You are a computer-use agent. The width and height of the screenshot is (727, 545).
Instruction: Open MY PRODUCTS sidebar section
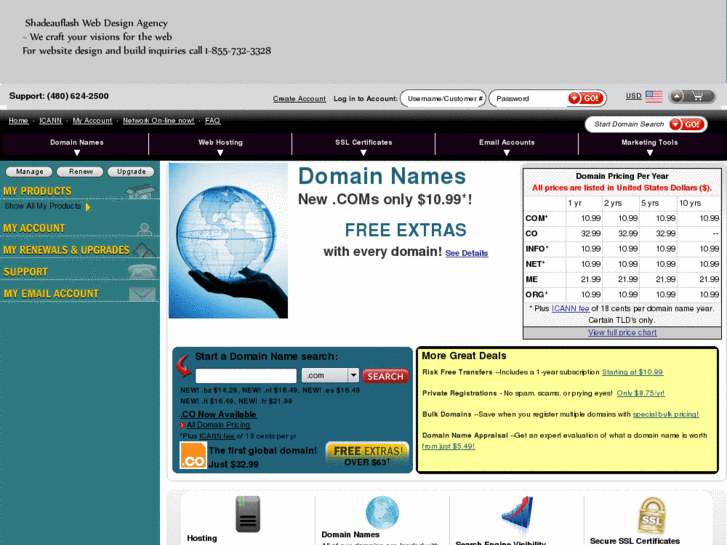(x=37, y=191)
